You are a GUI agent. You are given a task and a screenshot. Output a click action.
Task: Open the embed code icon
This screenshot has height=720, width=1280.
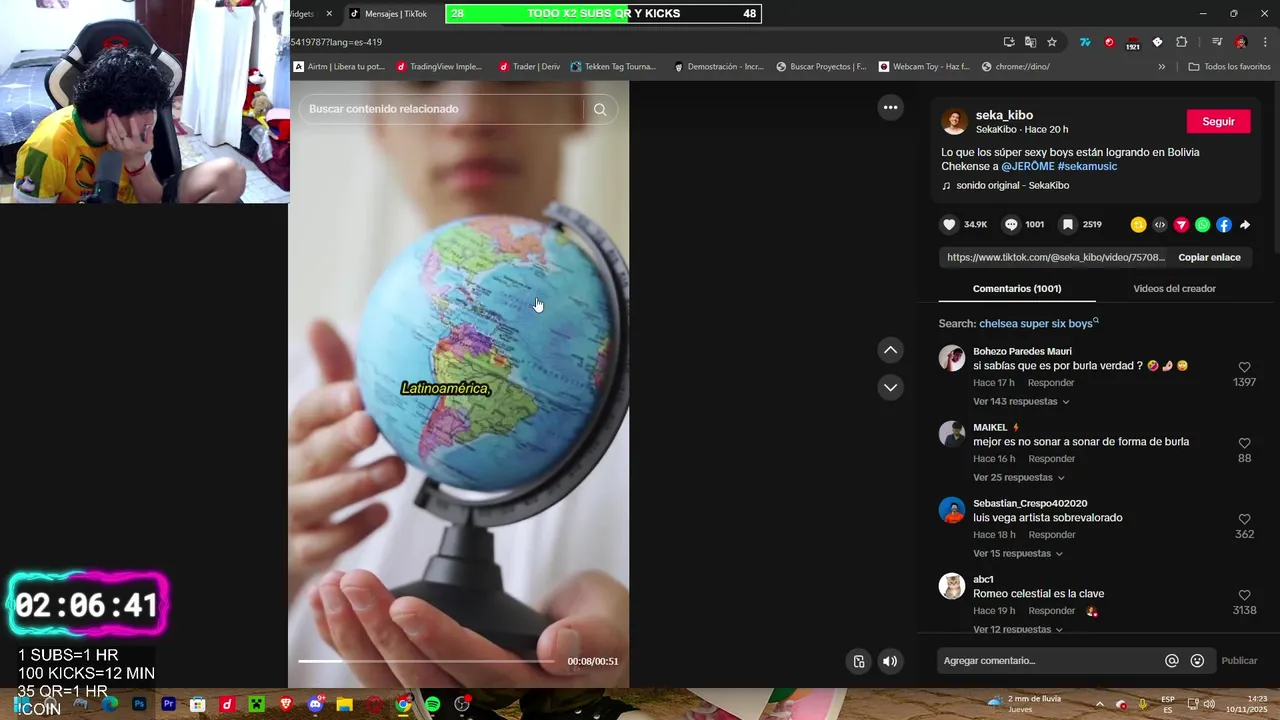pyautogui.click(x=1160, y=225)
